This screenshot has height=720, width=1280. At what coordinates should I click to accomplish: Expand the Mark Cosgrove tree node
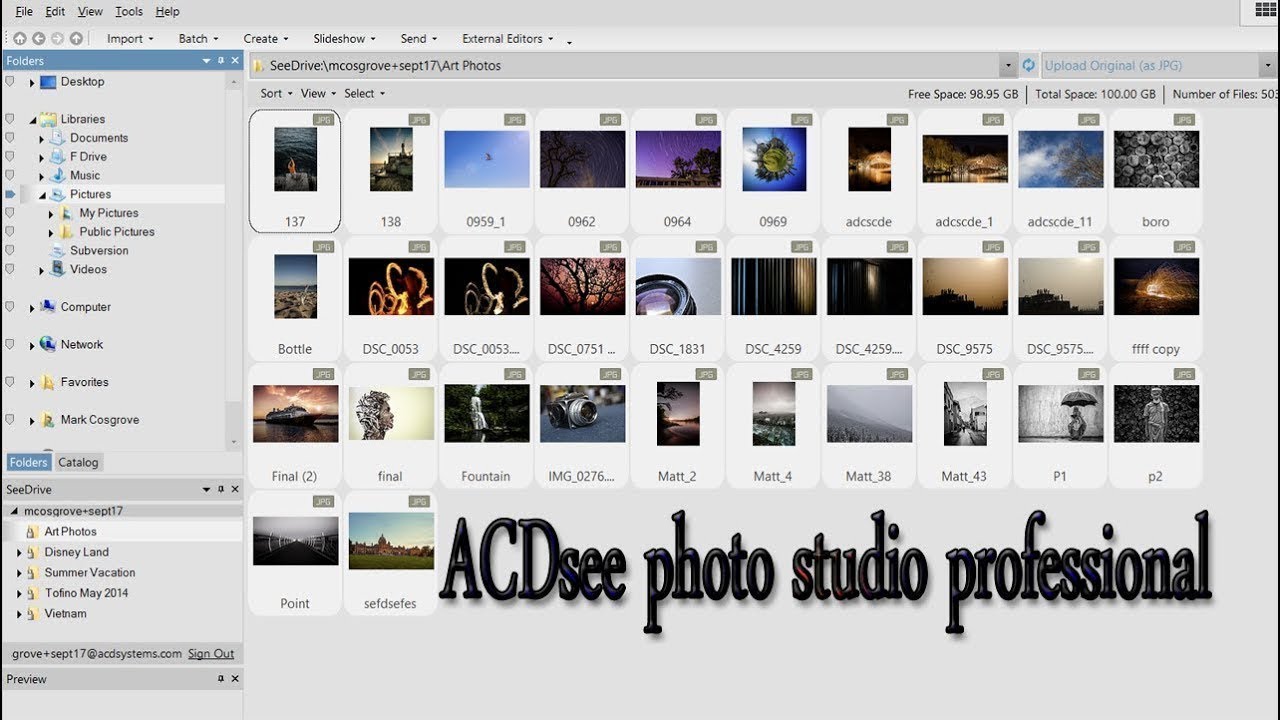pos(32,421)
